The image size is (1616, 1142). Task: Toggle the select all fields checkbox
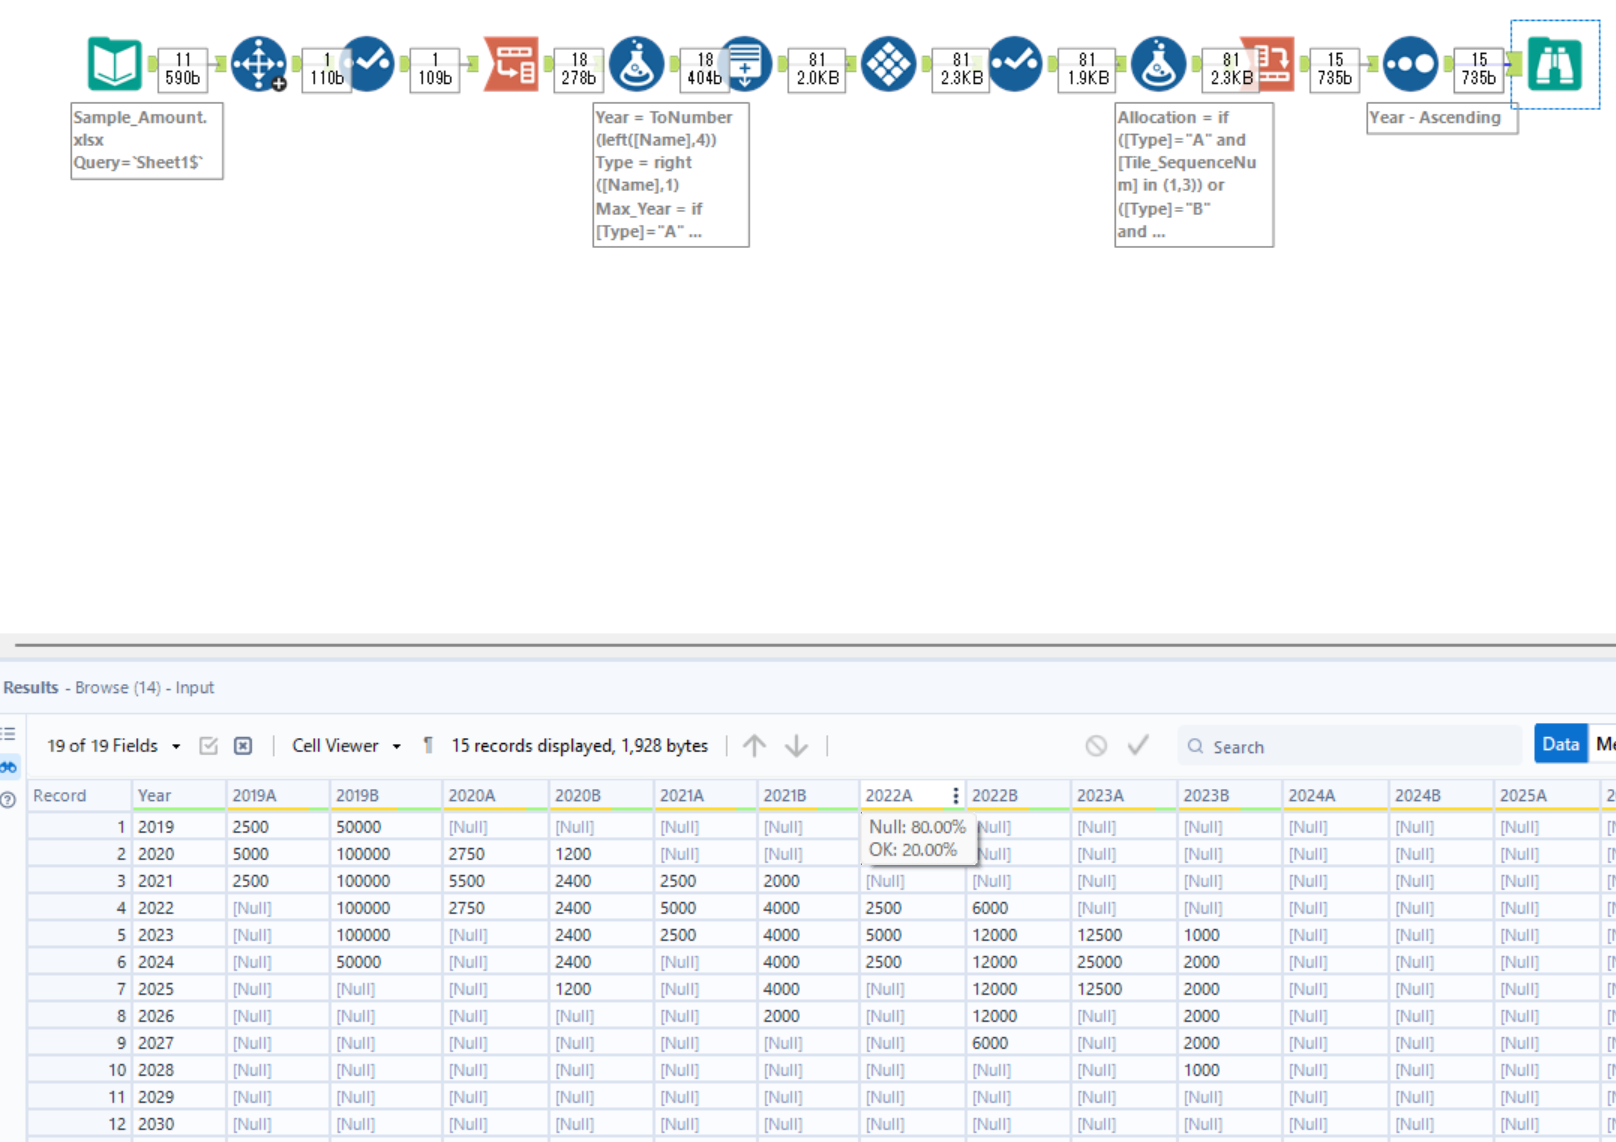click(209, 745)
